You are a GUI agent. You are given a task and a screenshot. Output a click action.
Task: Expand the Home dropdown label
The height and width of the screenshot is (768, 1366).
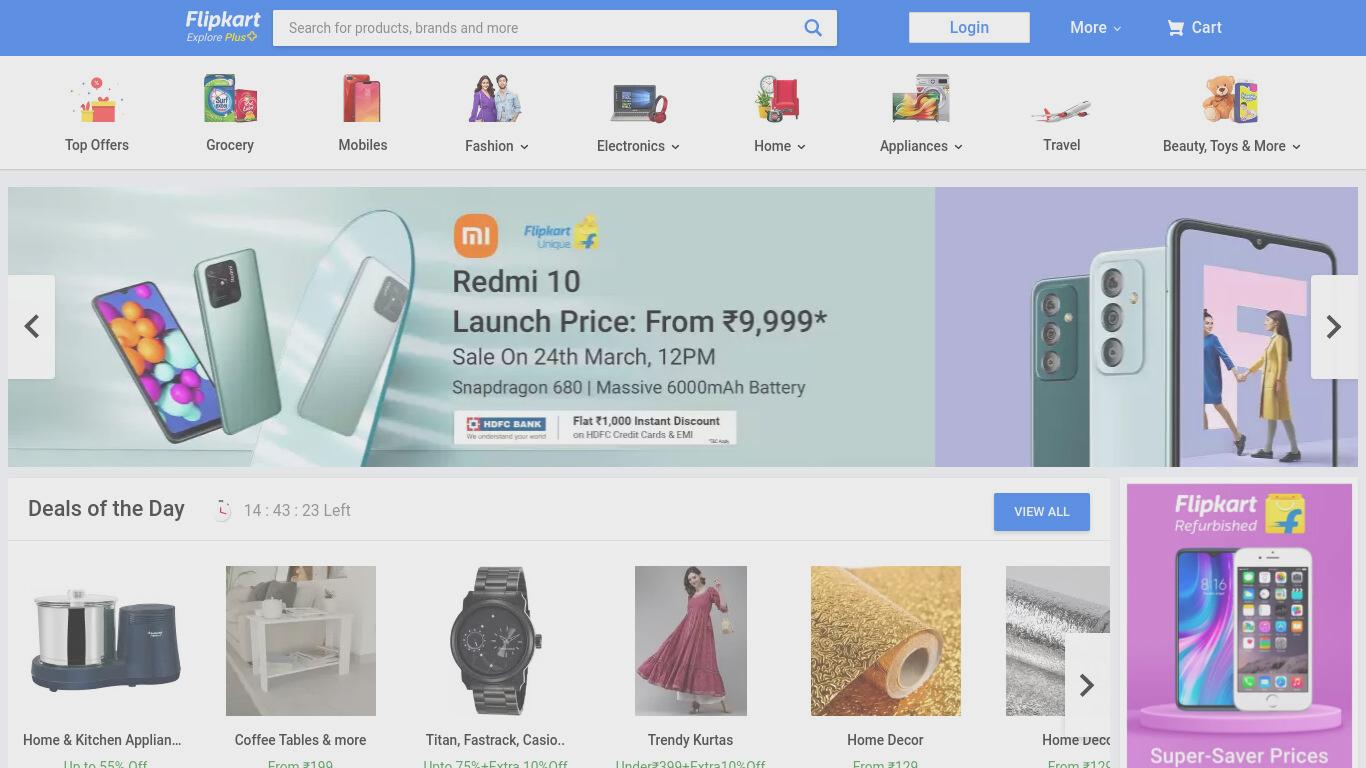[779, 146]
